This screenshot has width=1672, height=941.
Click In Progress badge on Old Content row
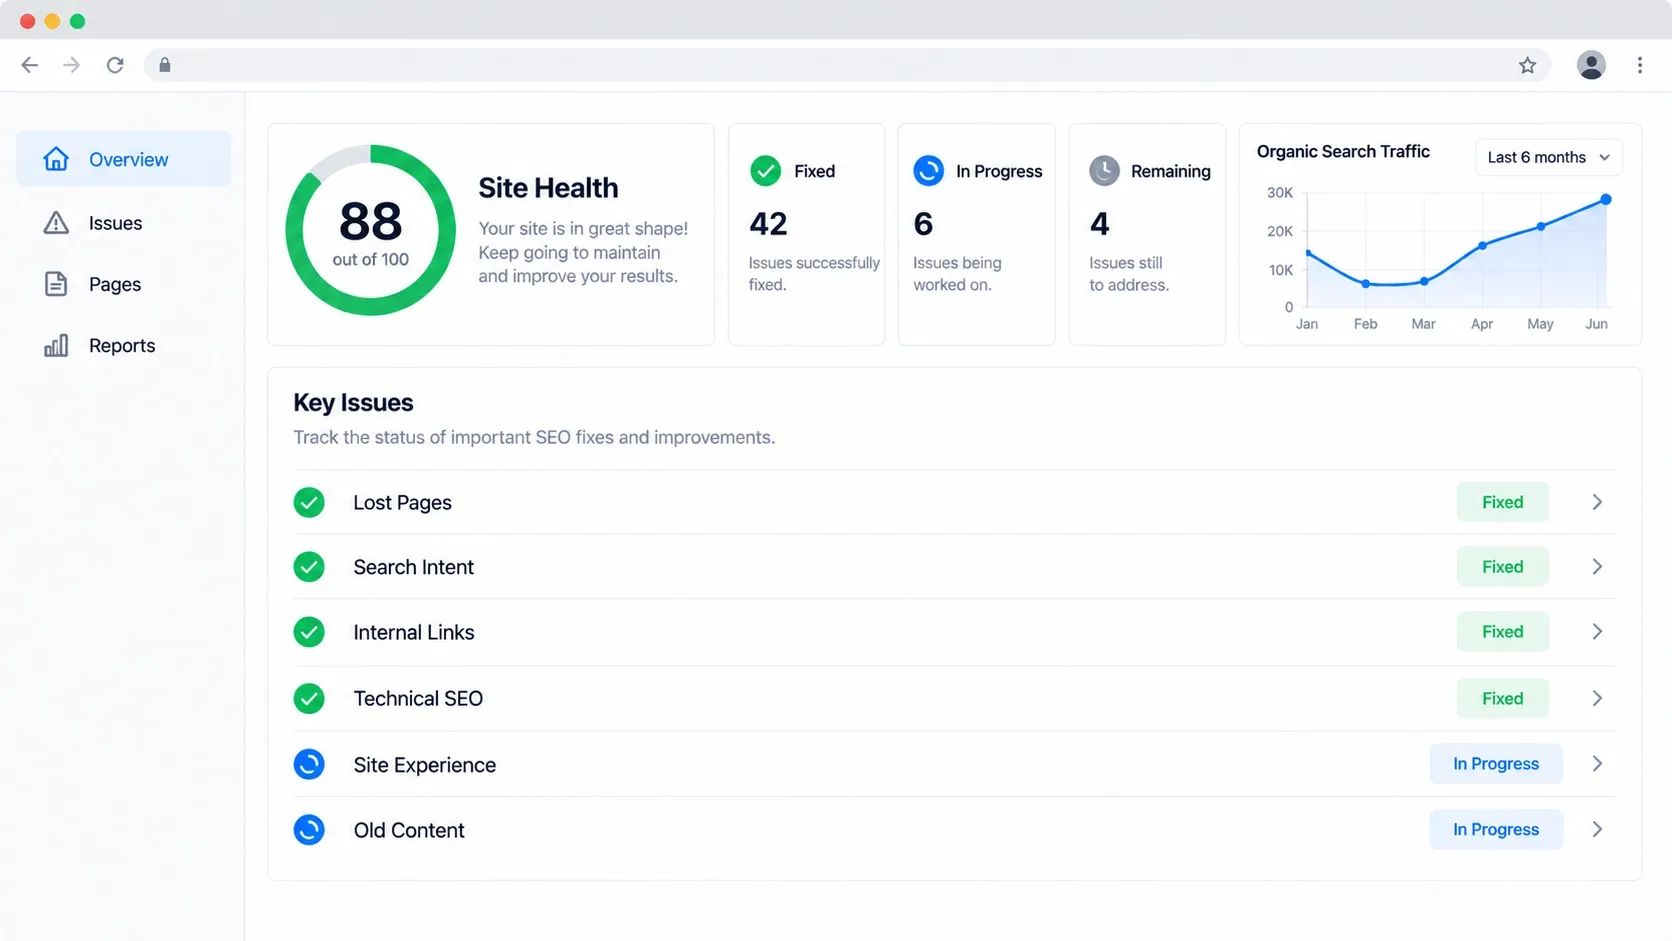(1496, 830)
